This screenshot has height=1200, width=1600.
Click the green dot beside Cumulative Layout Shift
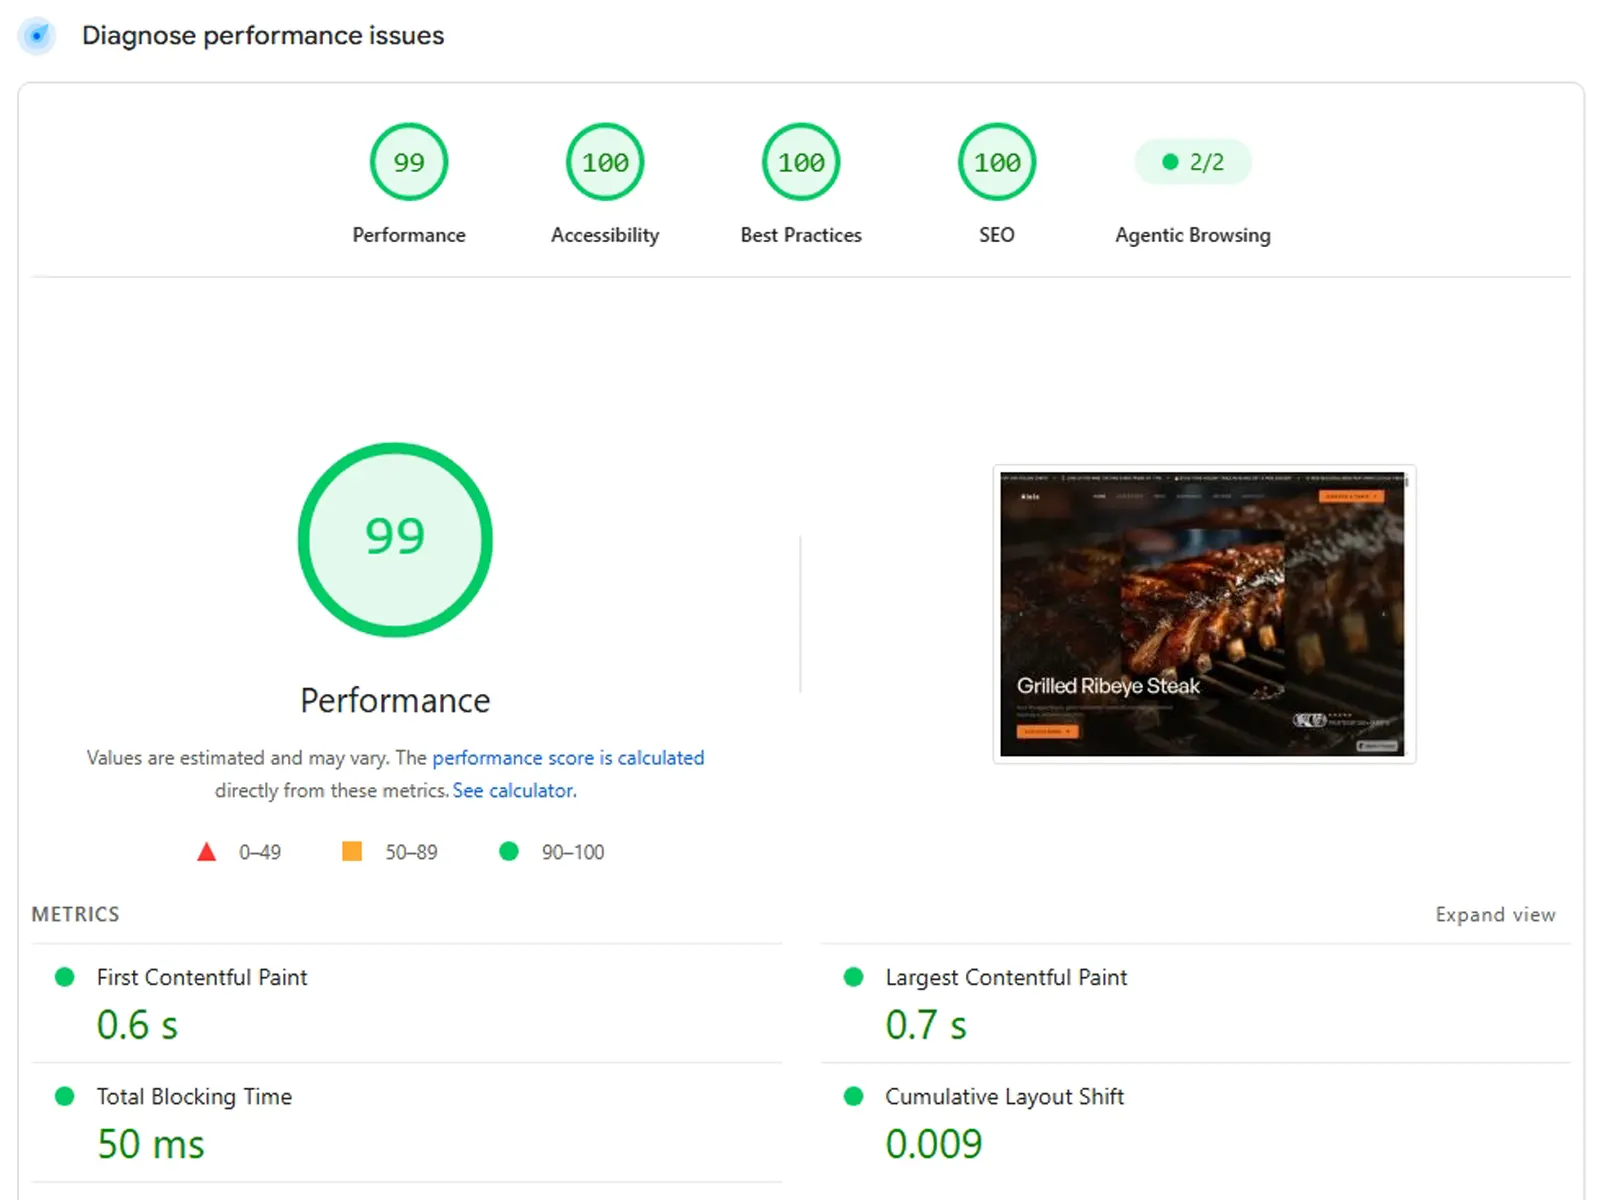click(x=854, y=1096)
